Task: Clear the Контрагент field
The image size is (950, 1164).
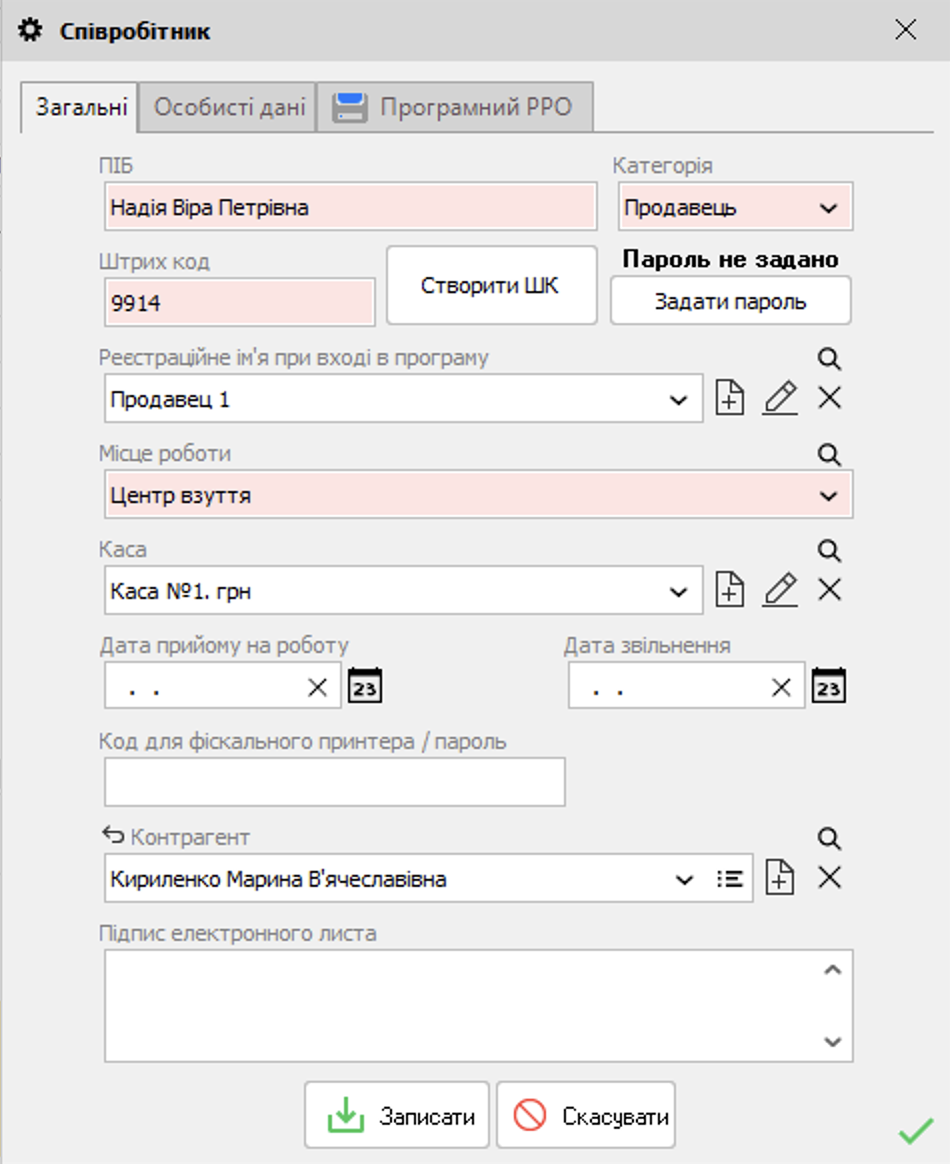Action: click(830, 877)
